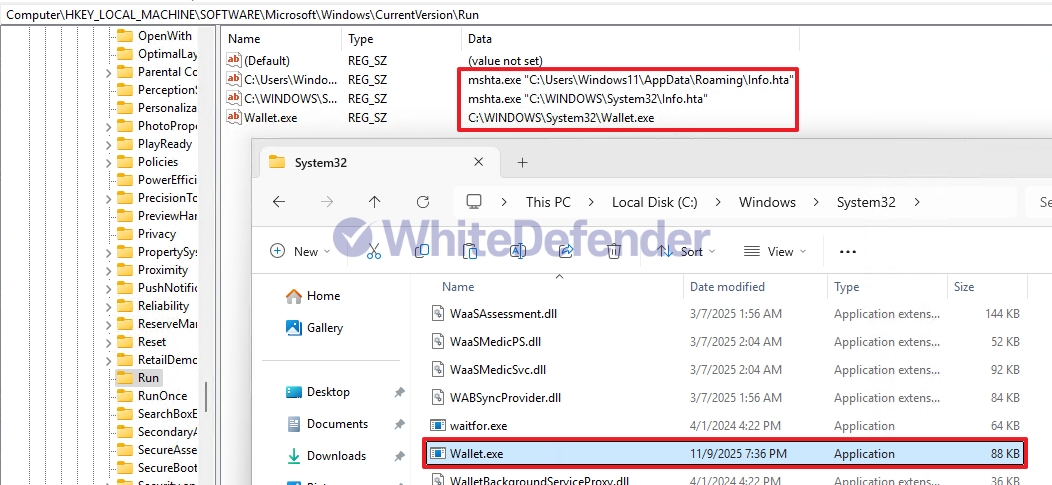
Task: Click Local Disk (C:) in breadcrumb
Action: pyautogui.click(x=654, y=202)
